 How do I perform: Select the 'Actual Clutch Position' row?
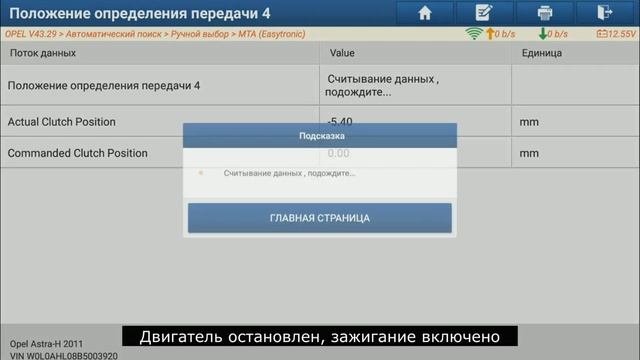click(x=320, y=122)
